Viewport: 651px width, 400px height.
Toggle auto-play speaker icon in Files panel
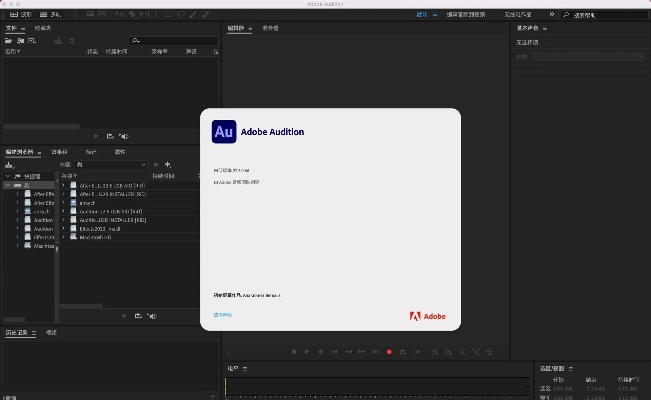coord(123,135)
